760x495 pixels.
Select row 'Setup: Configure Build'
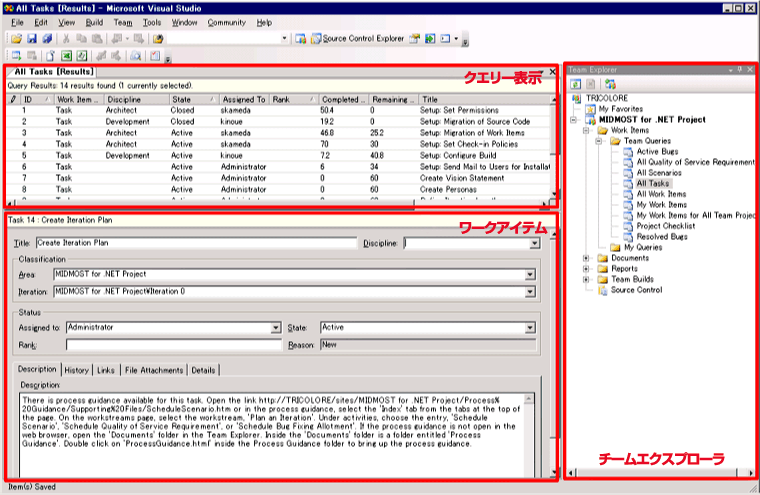(x=279, y=156)
